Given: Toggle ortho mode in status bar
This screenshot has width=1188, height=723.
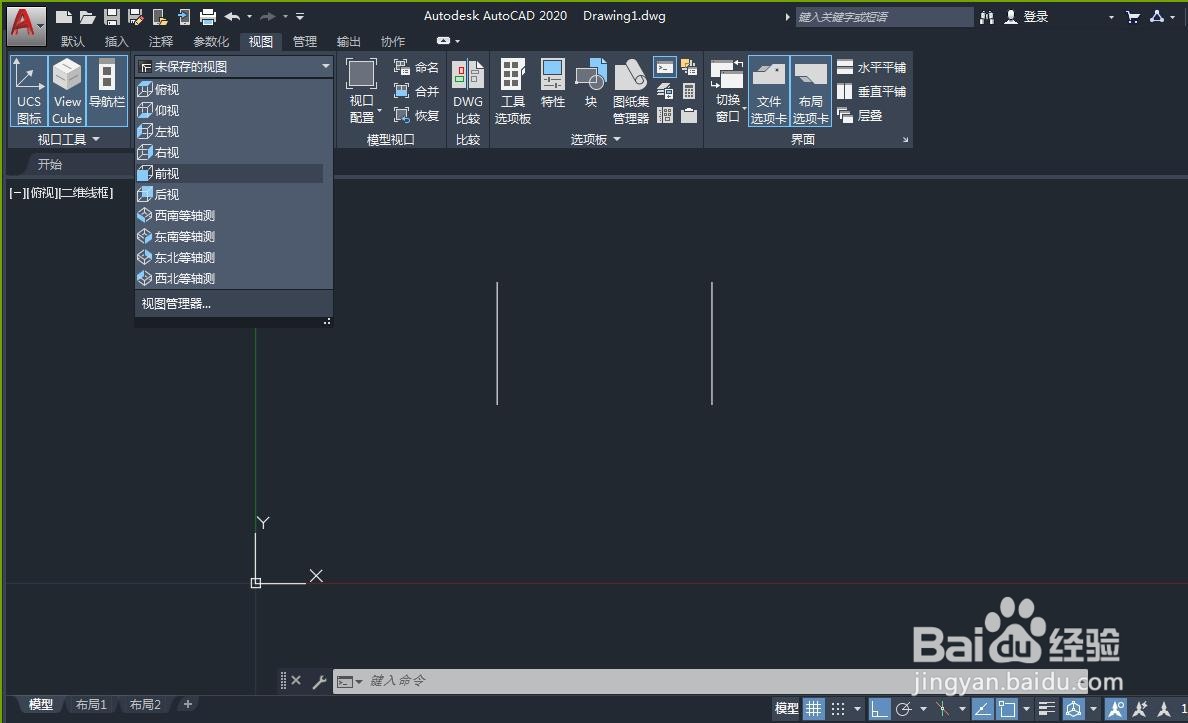Looking at the screenshot, I should [x=879, y=709].
